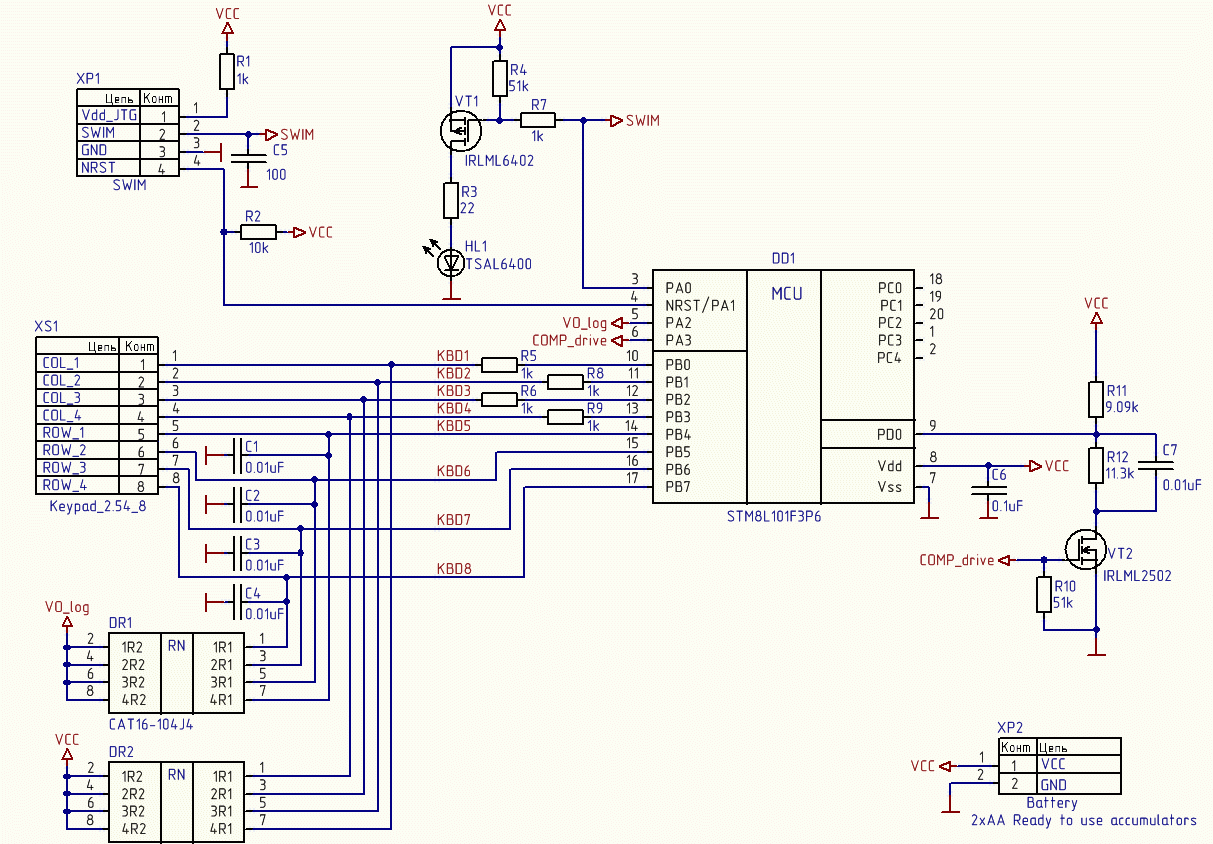Click the NRST/PA1 pin label

700,305
